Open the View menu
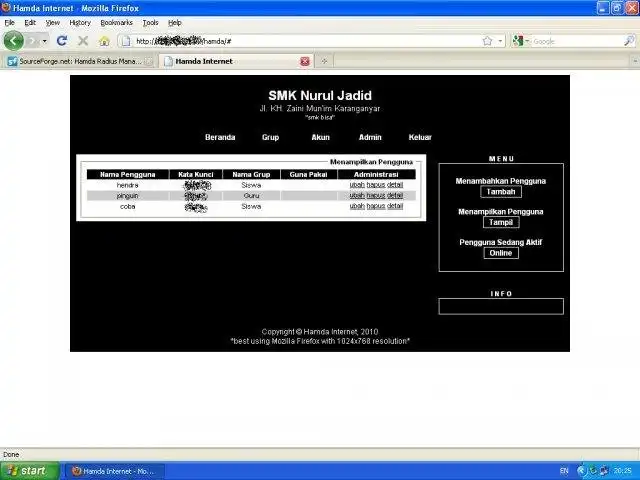This screenshot has width=640, height=480. coord(53,23)
